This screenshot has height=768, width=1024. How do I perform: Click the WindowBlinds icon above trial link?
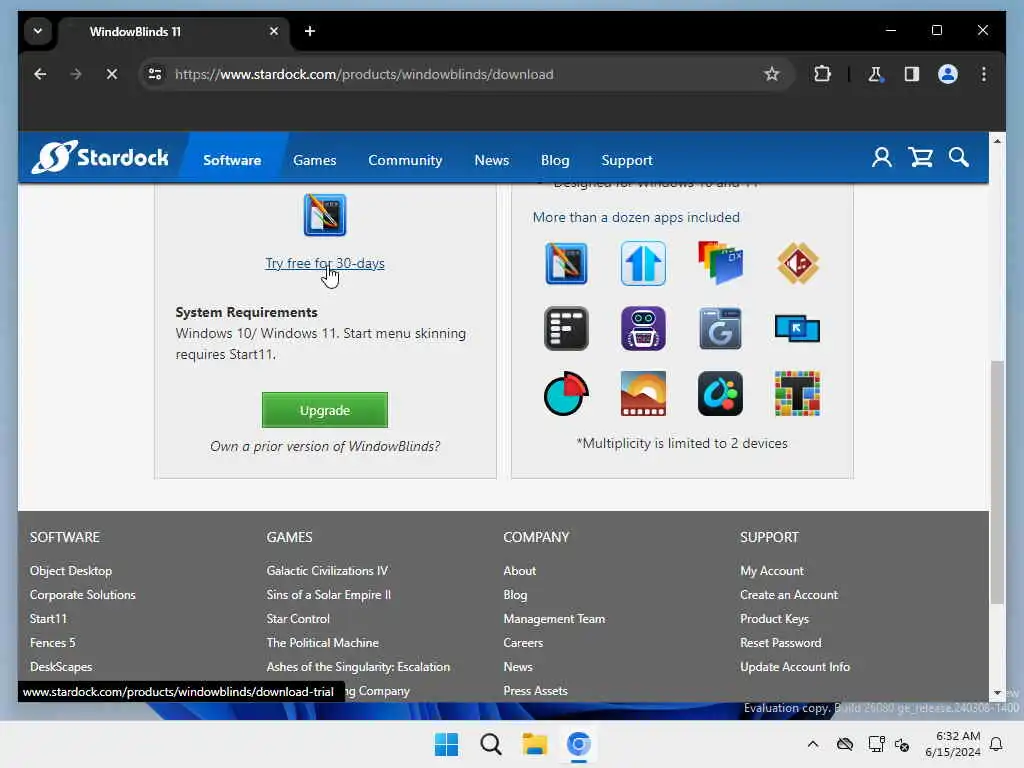point(325,215)
